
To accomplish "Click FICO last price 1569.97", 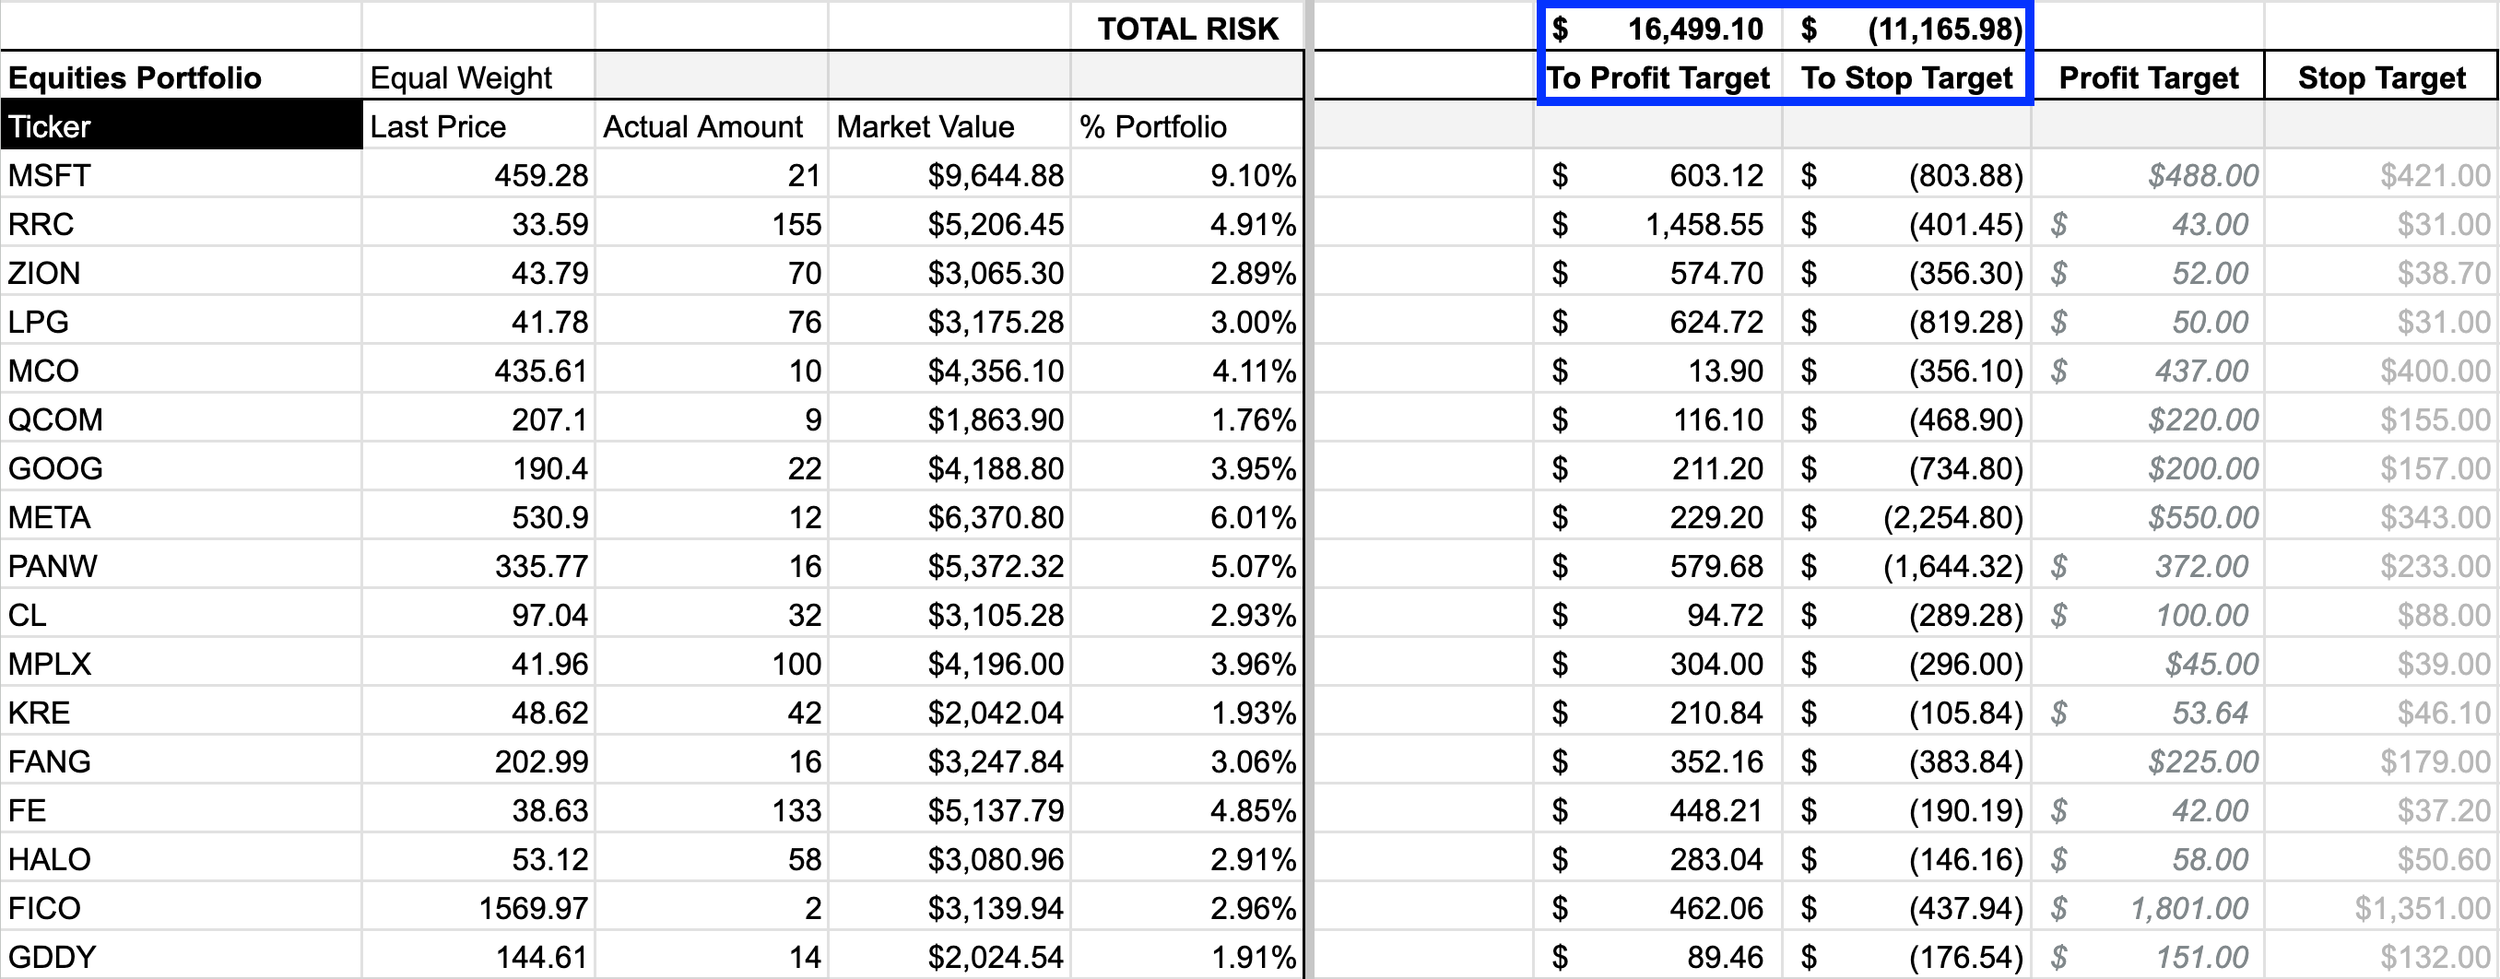I will [x=478, y=908].
